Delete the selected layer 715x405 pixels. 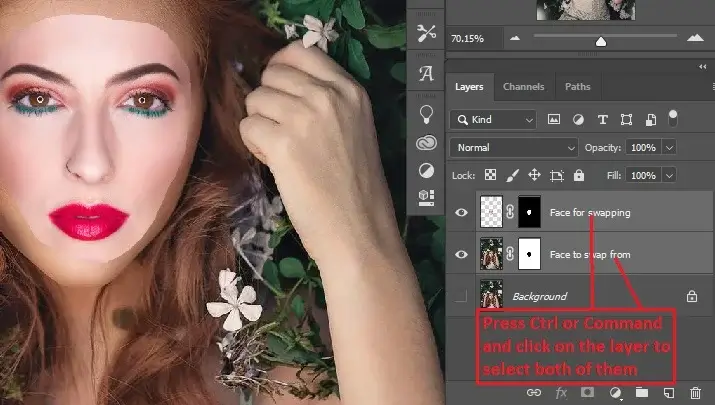pos(695,393)
